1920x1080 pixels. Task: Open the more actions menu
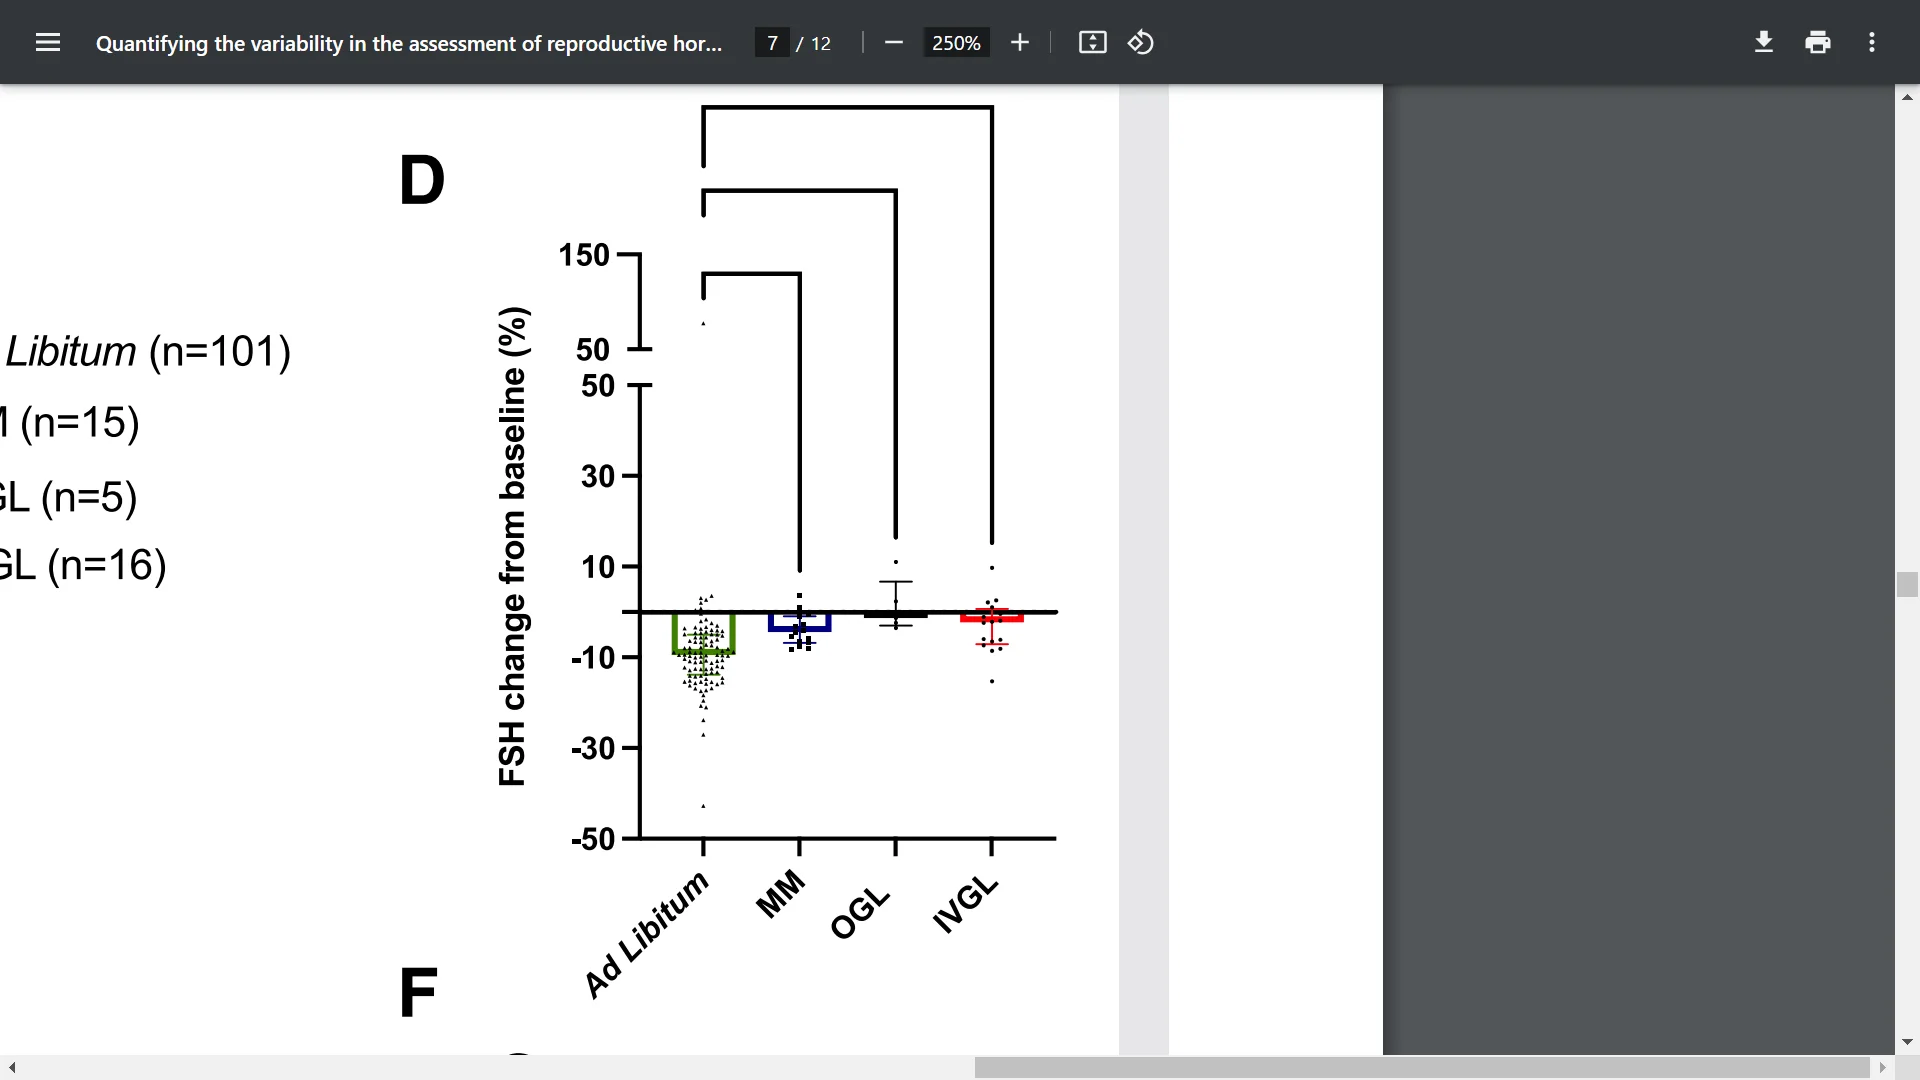(1872, 42)
